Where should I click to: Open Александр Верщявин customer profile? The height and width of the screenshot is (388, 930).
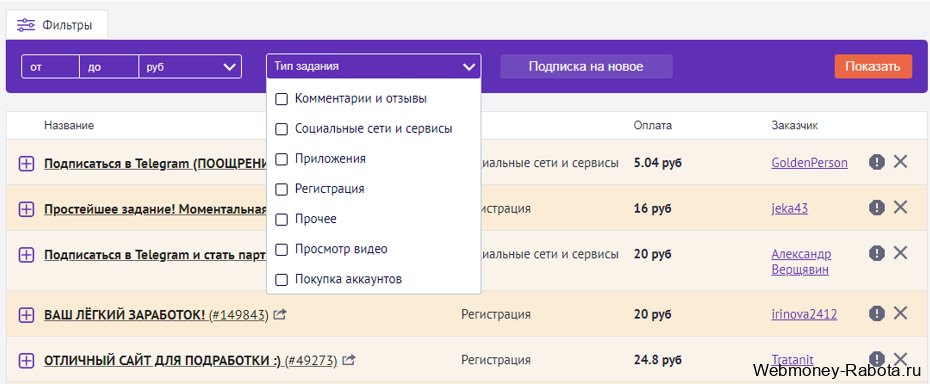pos(801,262)
